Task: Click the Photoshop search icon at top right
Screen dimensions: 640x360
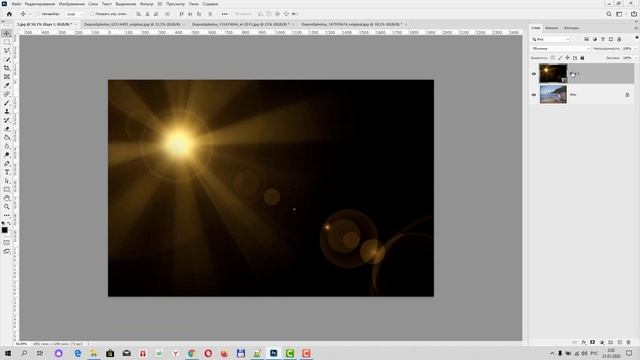Action: pos(609,14)
